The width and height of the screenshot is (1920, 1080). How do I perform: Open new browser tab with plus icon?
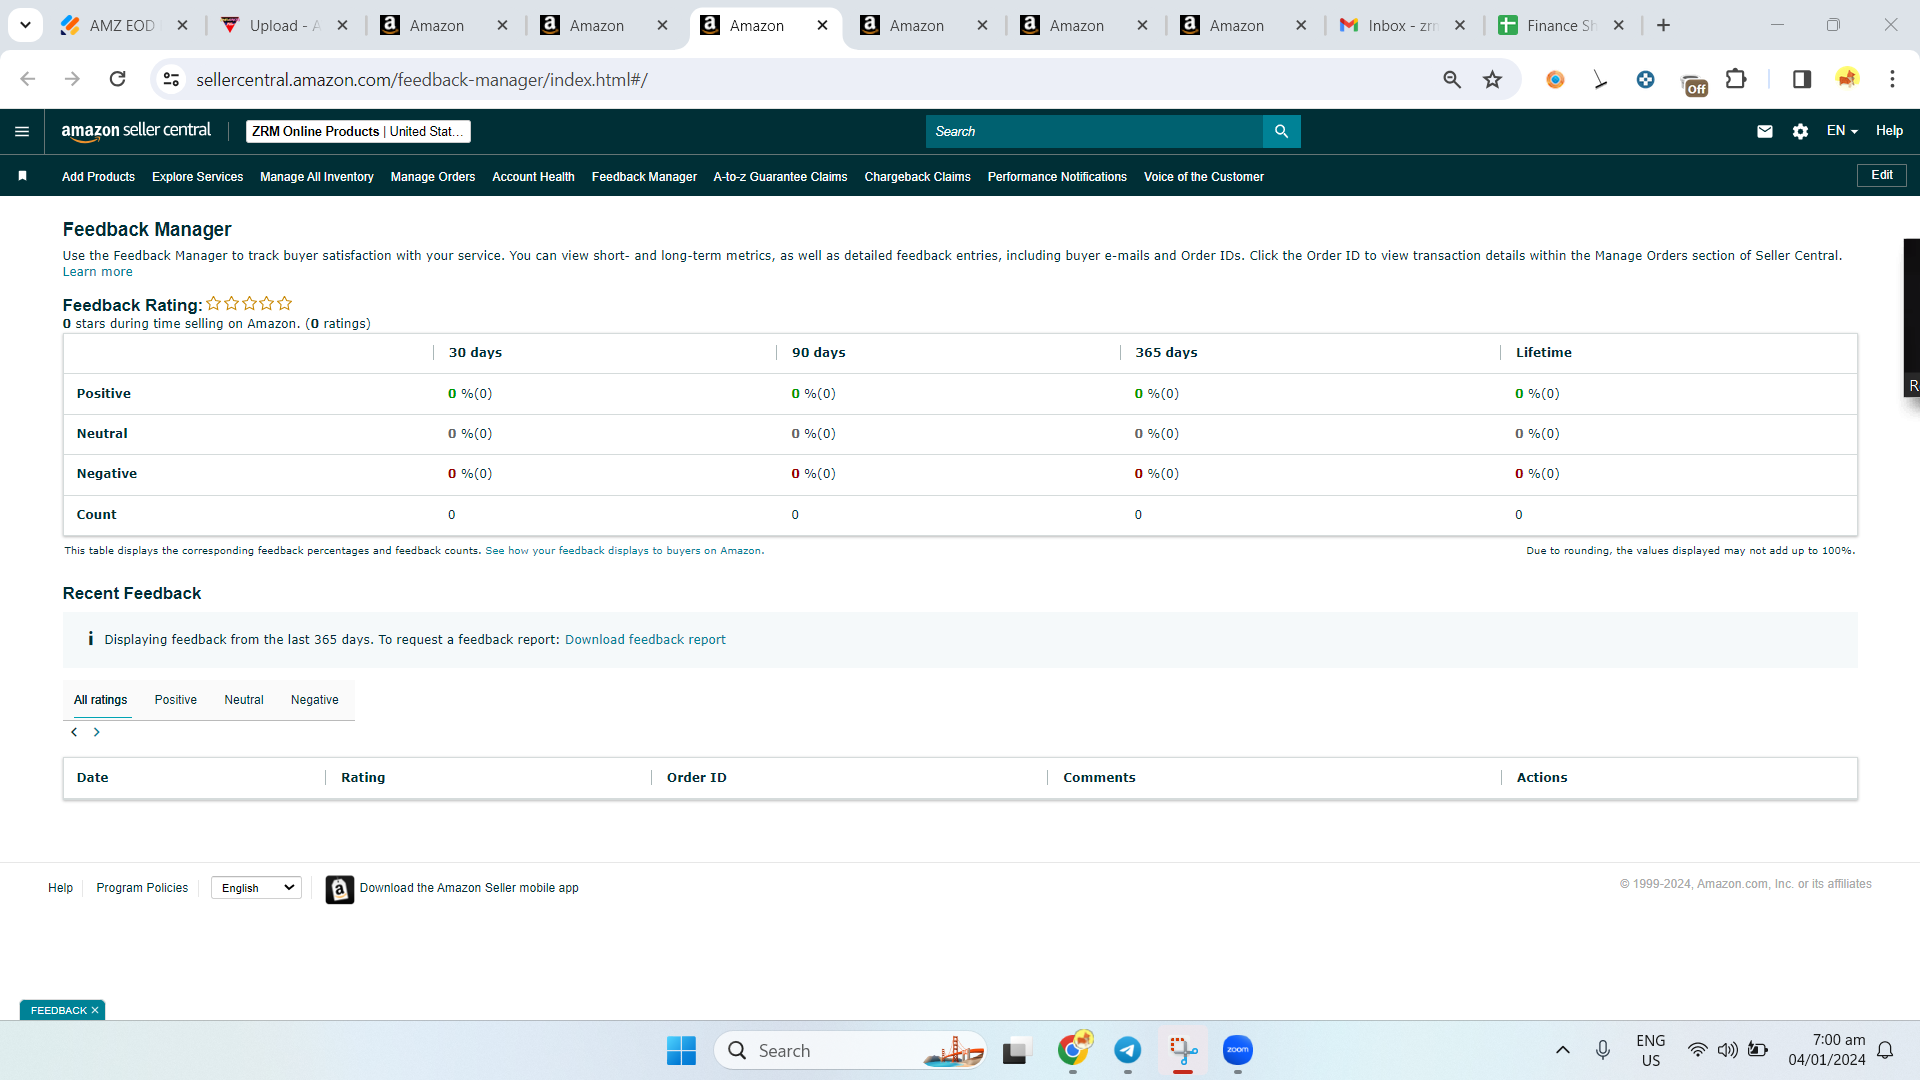coord(1664,25)
